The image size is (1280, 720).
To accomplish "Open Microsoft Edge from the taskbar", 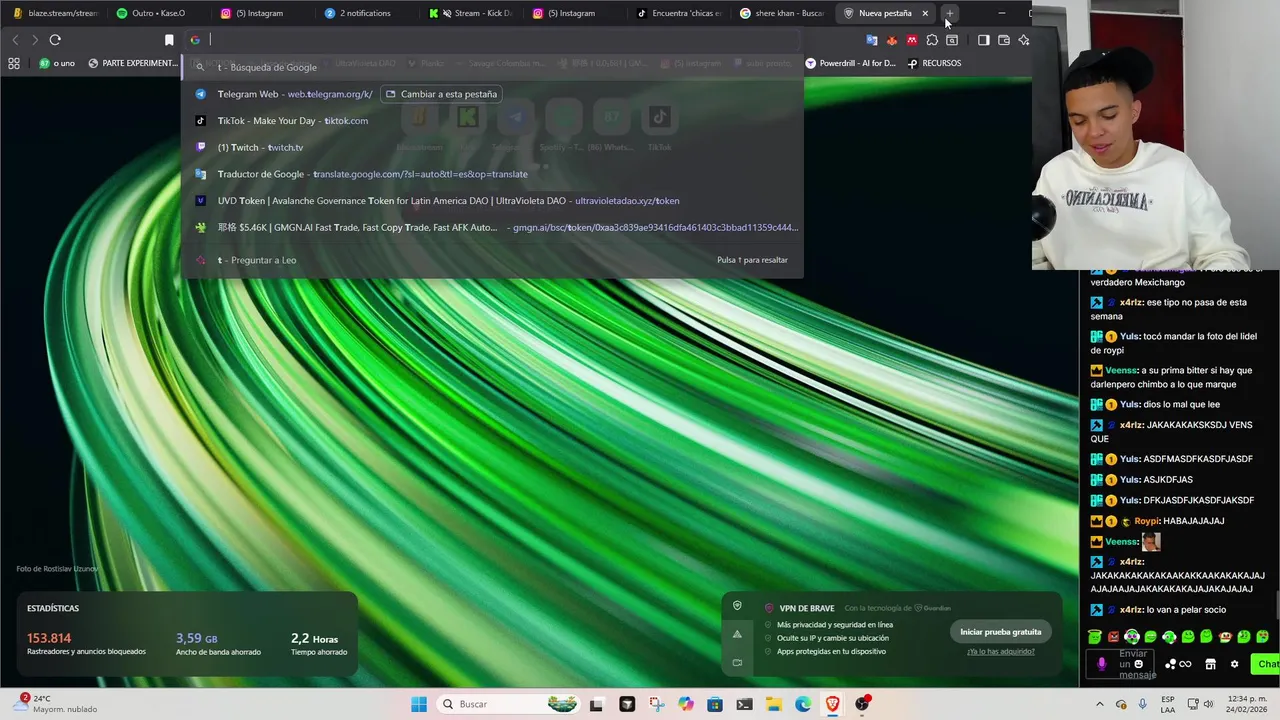I will tap(803, 704).
